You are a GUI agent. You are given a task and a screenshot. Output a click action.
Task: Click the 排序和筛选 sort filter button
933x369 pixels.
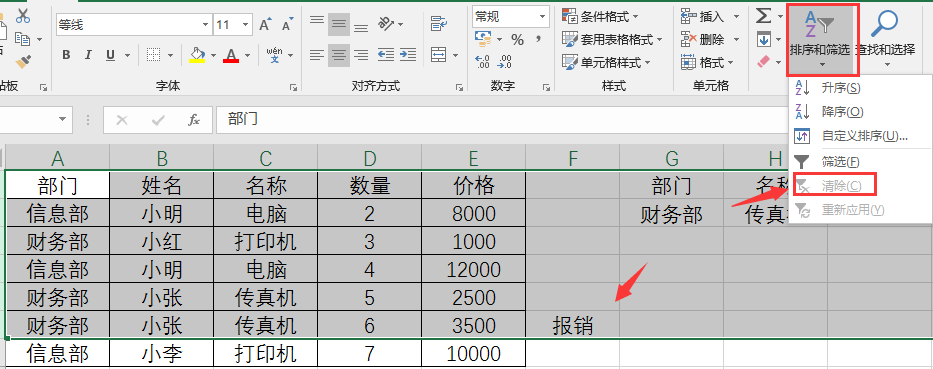point(823,39)
